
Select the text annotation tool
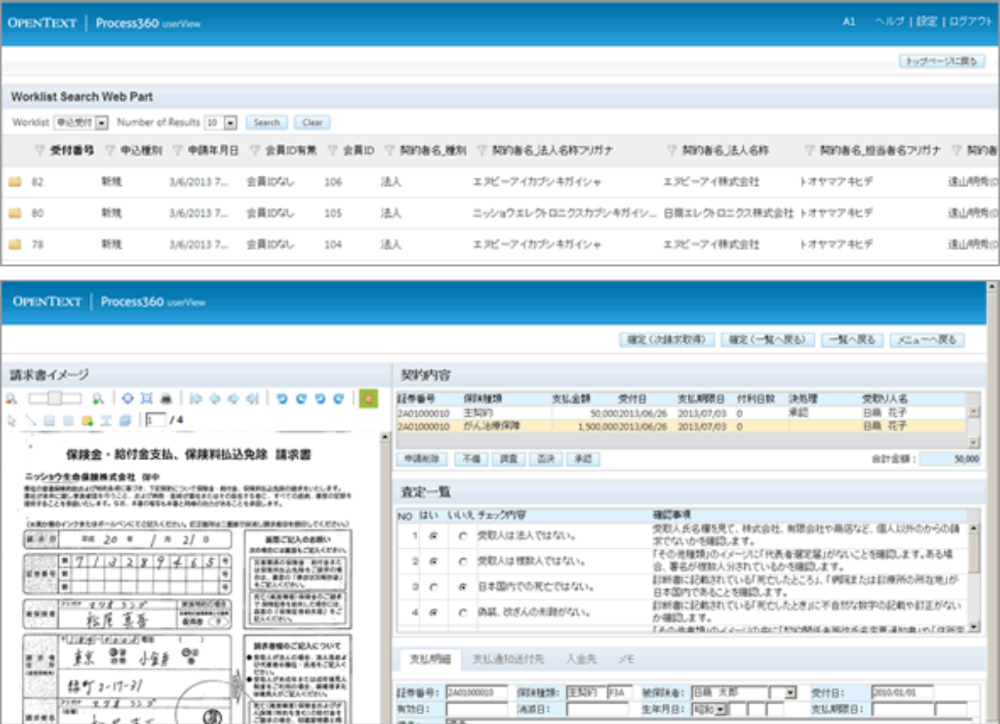click(106, 420)
